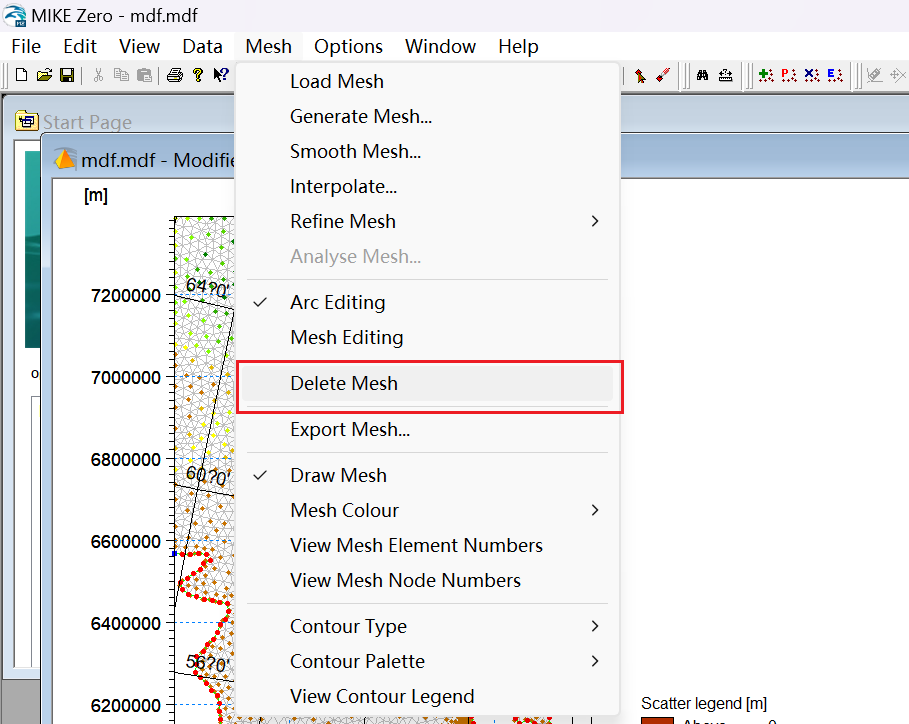The height and width of the screenshot is (724, 909).
Task: Click the Cut scissors icon
Action: pos(98,75)
